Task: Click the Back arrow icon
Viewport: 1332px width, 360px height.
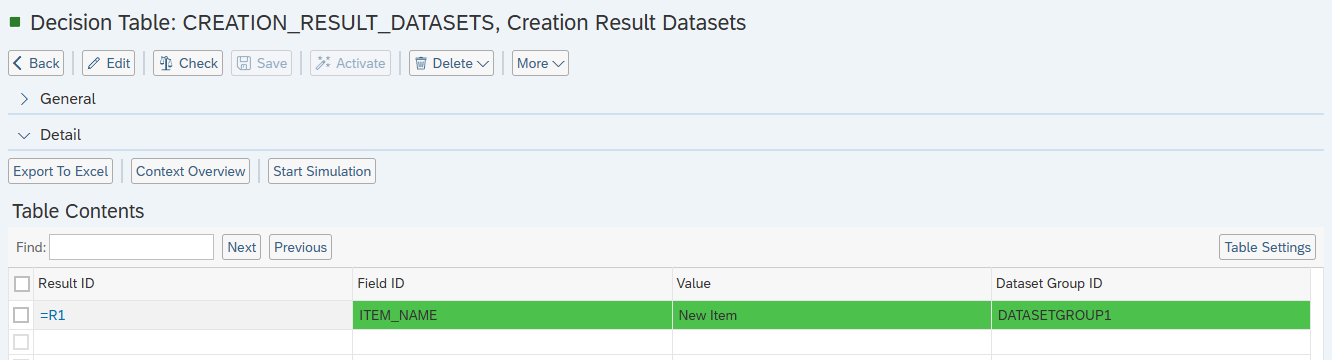Action: (x=18, y=63)
